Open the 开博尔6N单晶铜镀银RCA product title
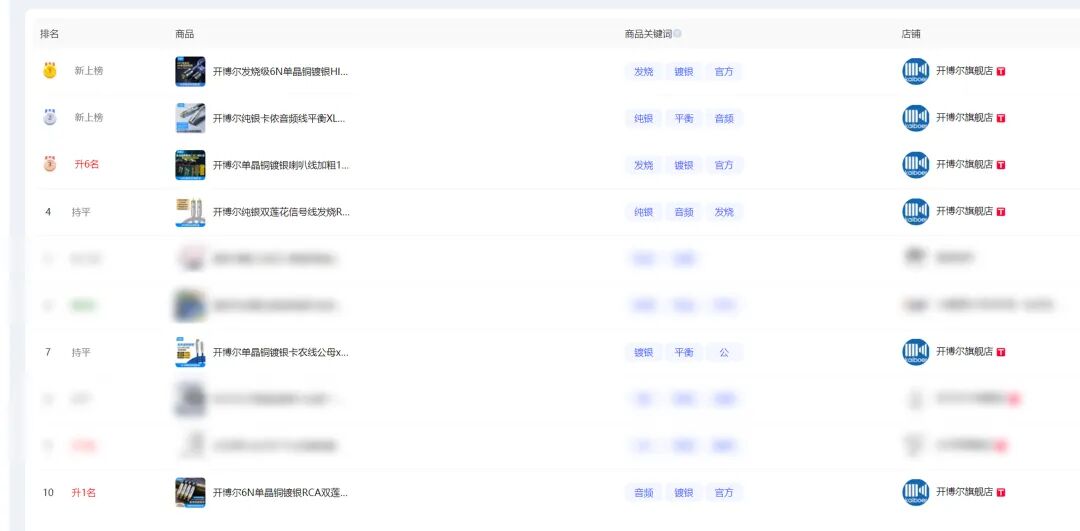Screen dimensions: 1080x531 280,492
